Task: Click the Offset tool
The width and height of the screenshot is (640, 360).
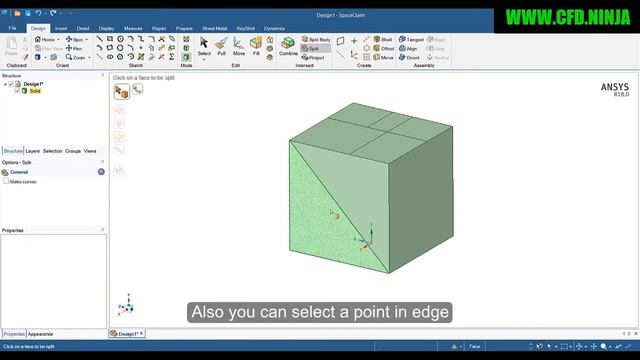Action: [384, 48]
